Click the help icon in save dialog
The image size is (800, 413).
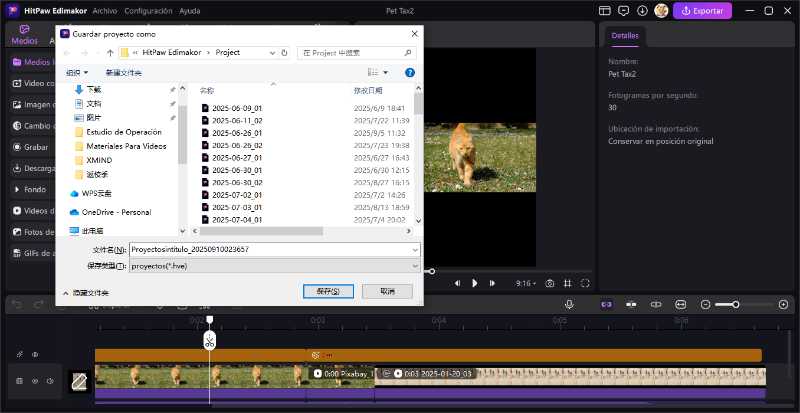[409, 72]
